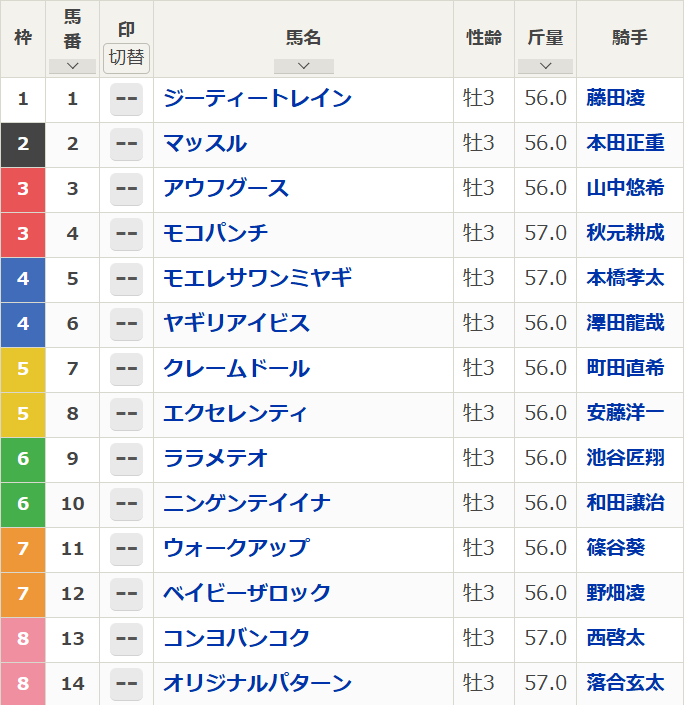Open horse page for ヤギリアイビス
The height and width of the screenshot is (705, 684).
(x=237, y=323)
